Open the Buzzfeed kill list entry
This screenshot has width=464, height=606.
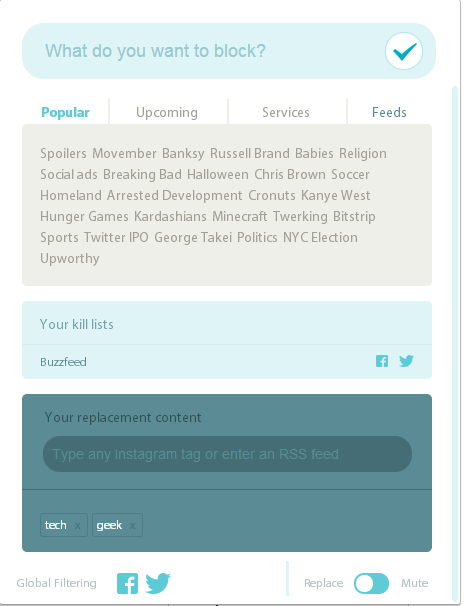click(63, 362)
